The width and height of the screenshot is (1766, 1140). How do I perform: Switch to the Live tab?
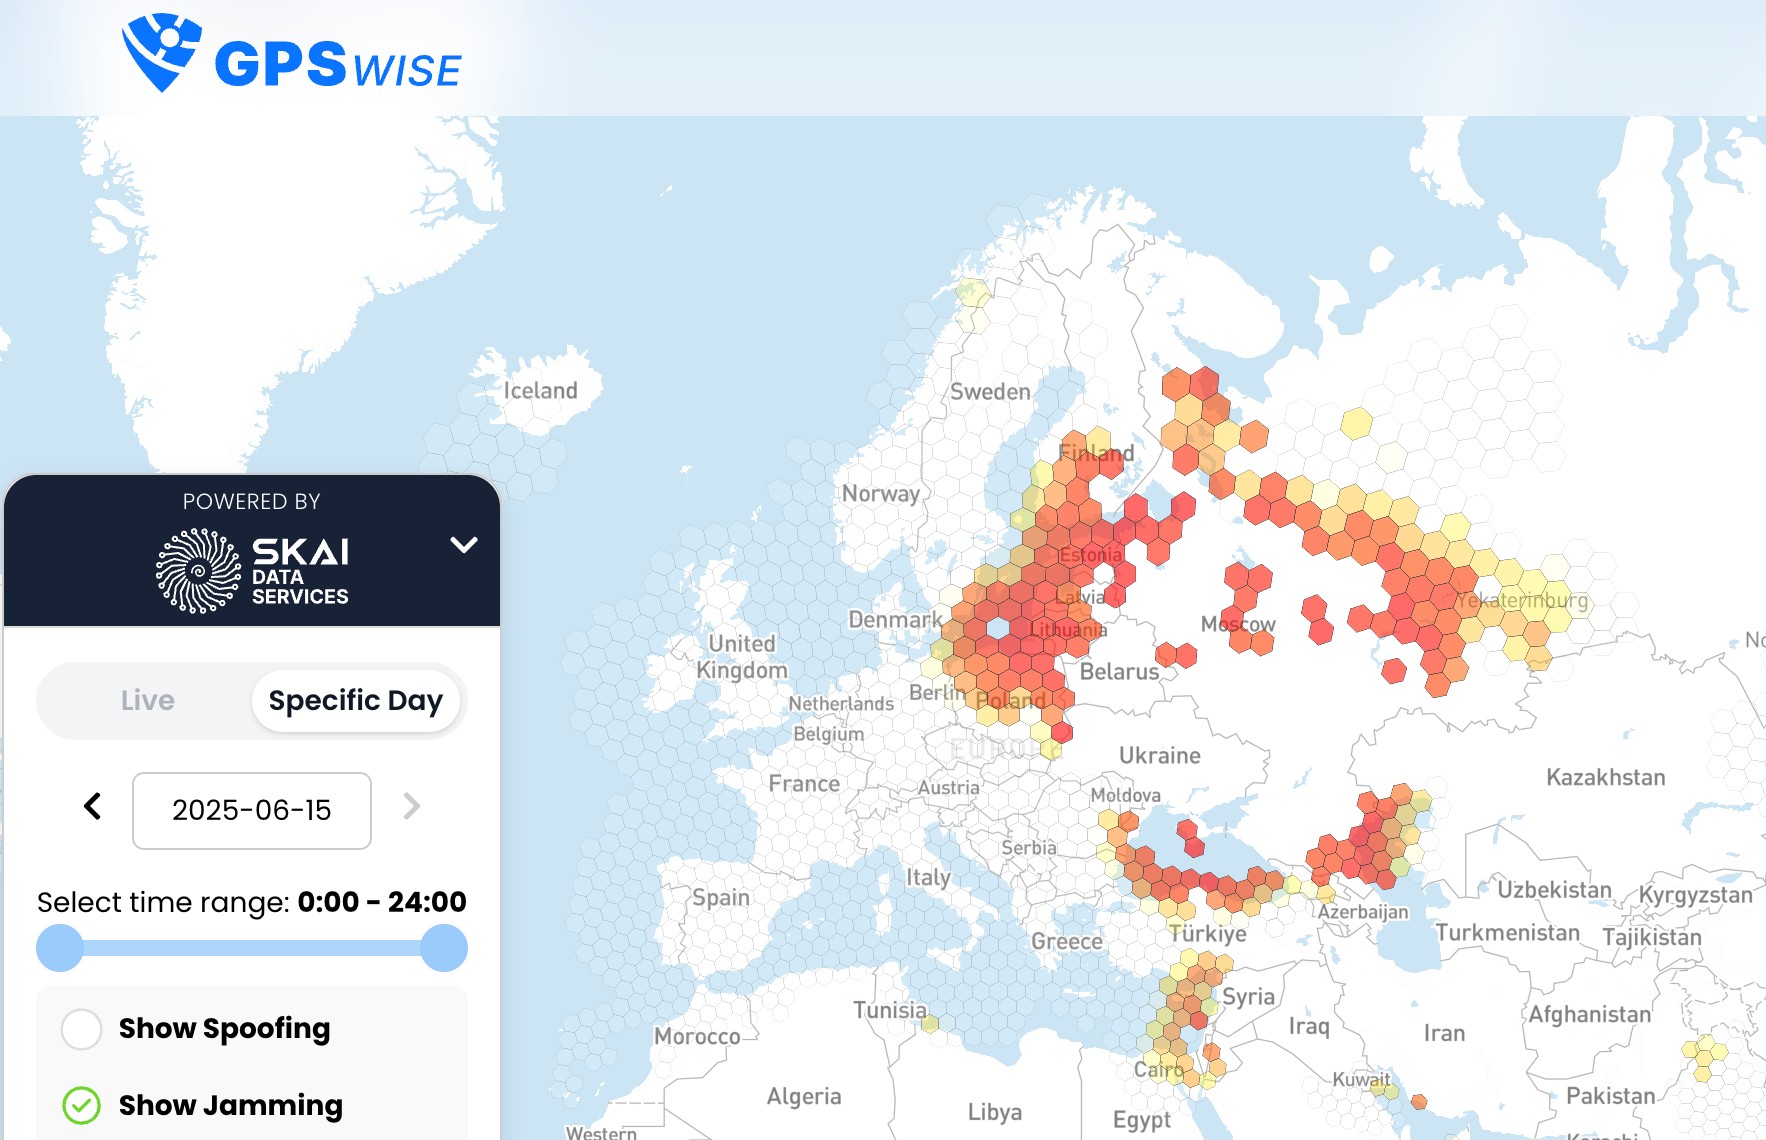pyautogui.click(x=148, y=700)
